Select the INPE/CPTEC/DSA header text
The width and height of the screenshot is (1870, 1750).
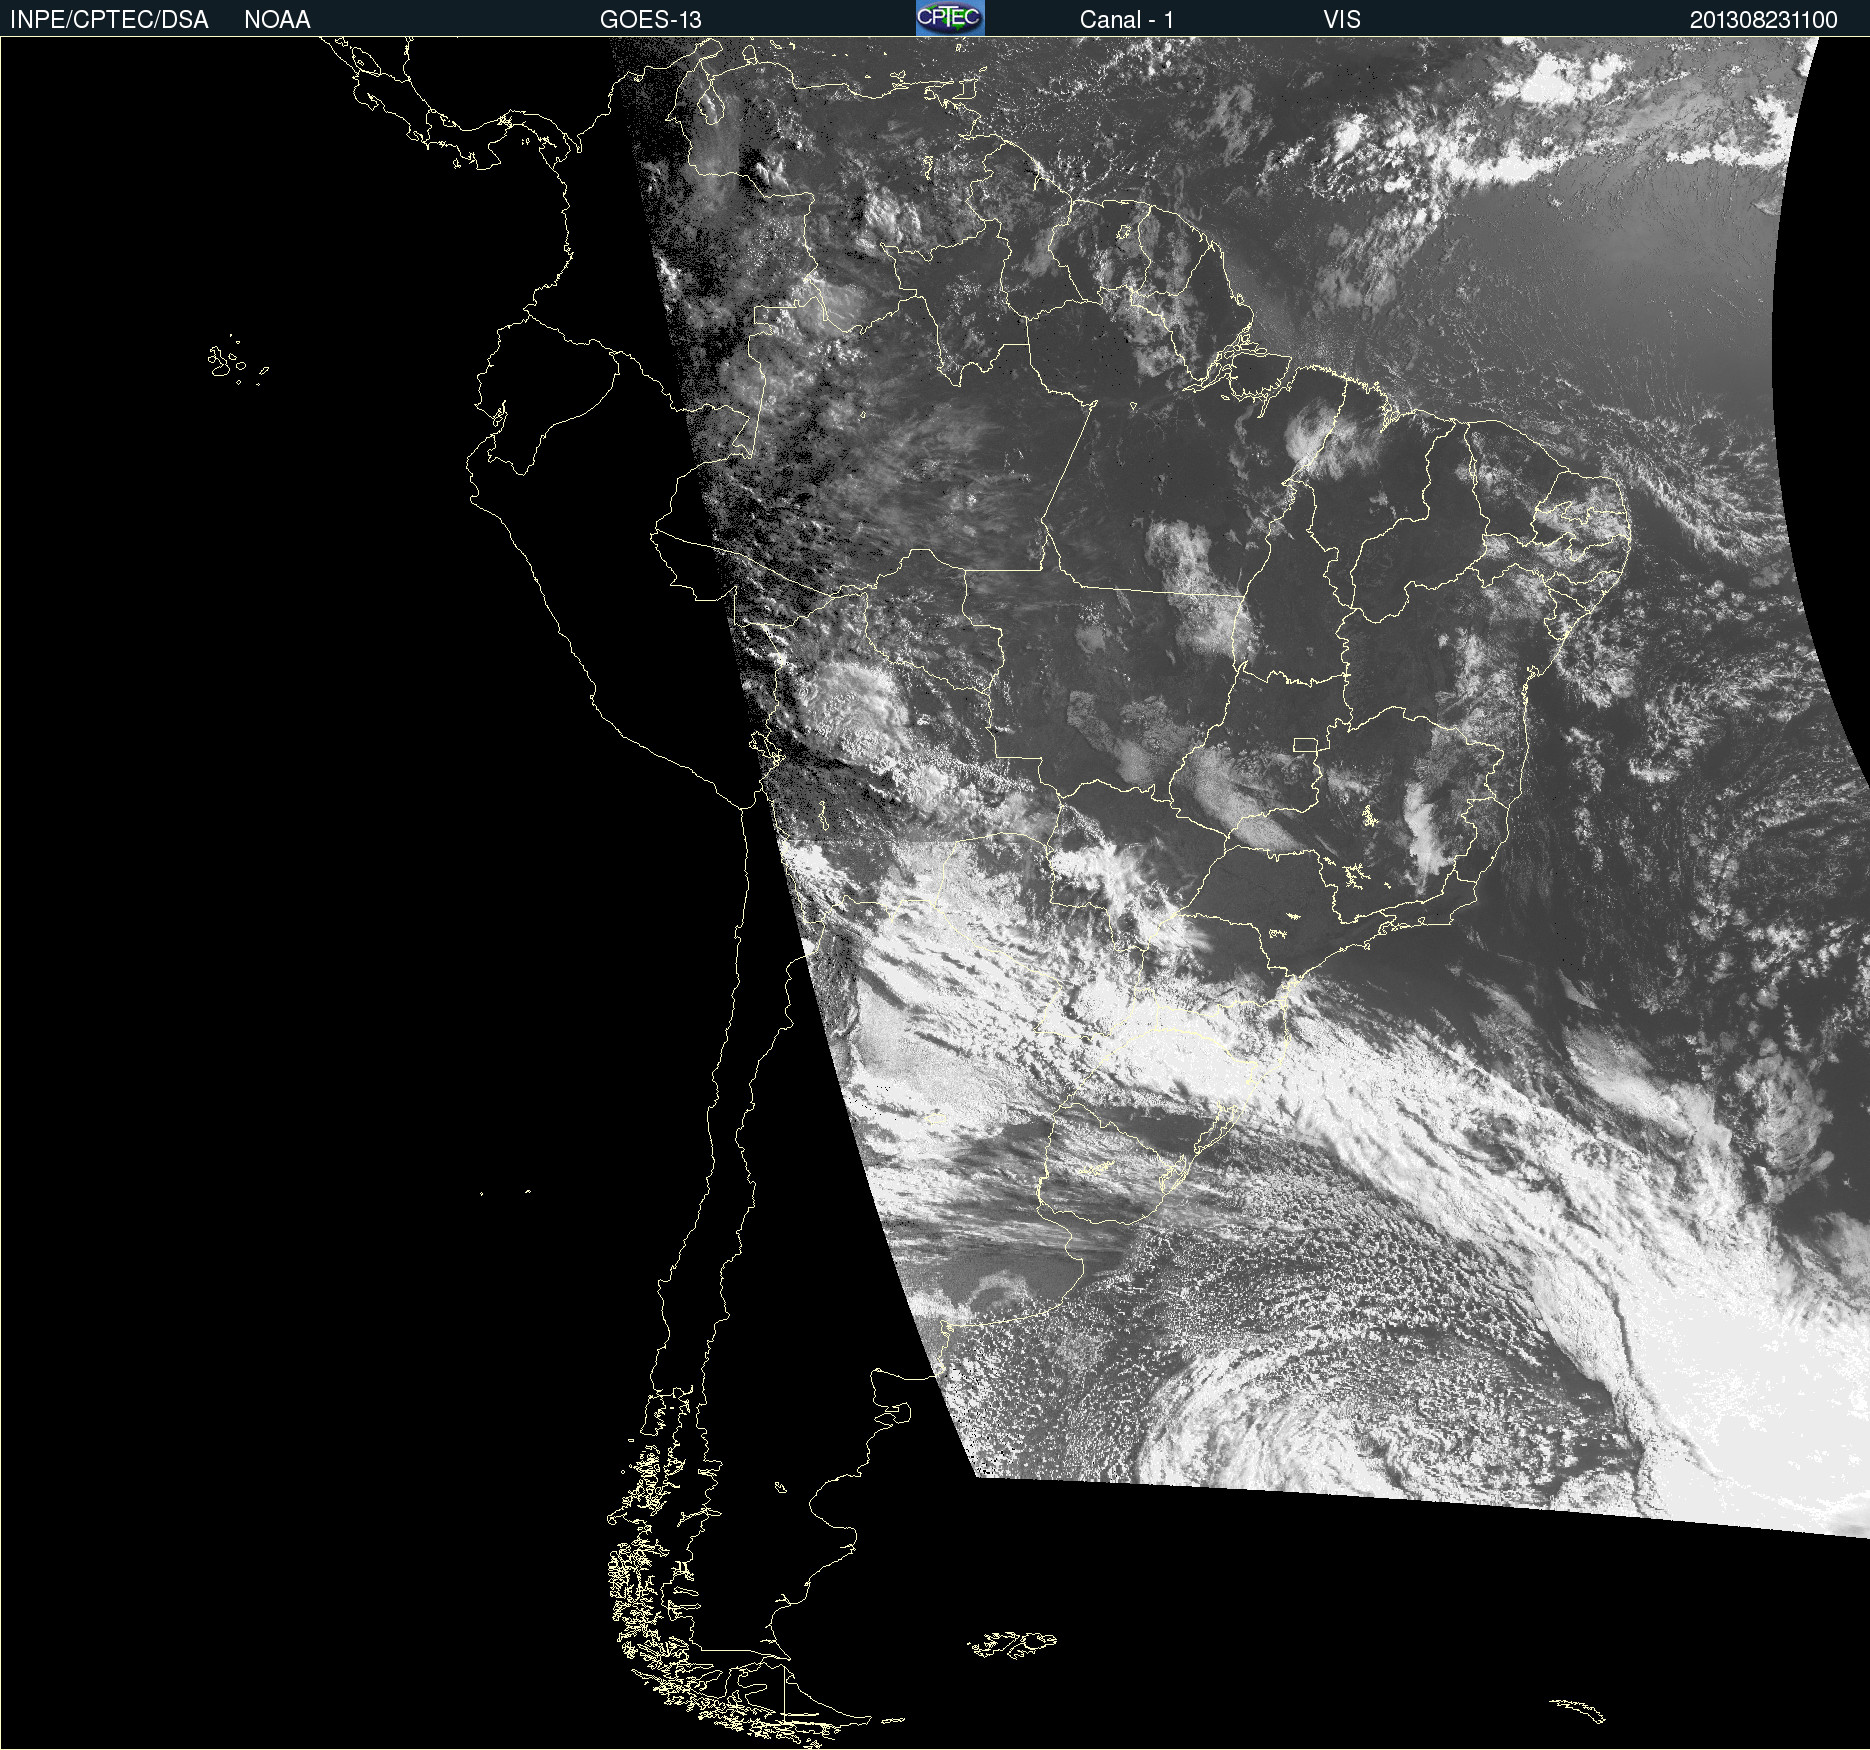pos(109,20)
